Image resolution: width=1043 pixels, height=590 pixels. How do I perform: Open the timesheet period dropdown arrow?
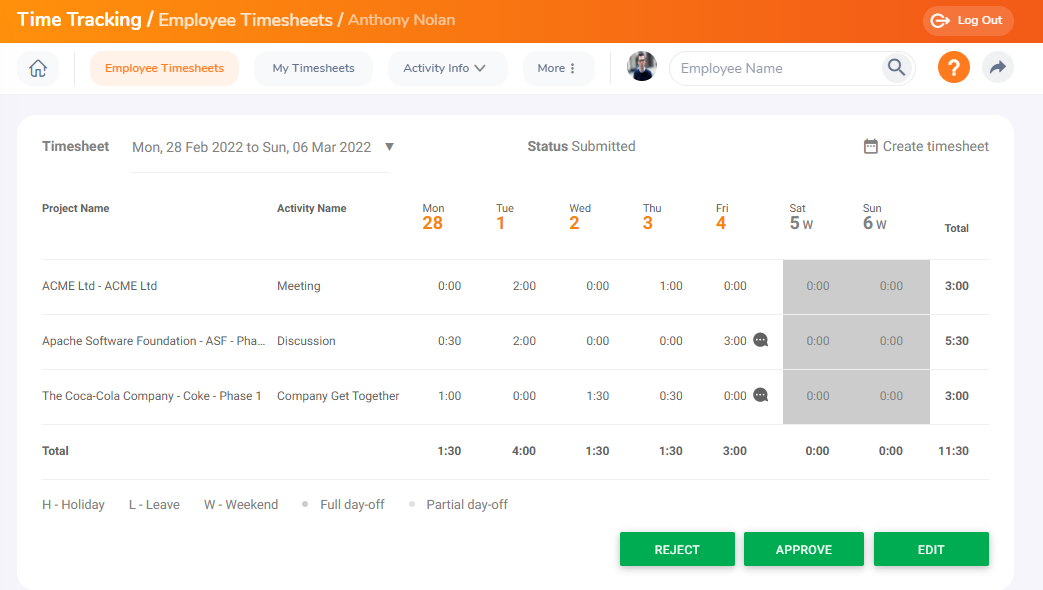pyautogui.click(x=389, y=147)
